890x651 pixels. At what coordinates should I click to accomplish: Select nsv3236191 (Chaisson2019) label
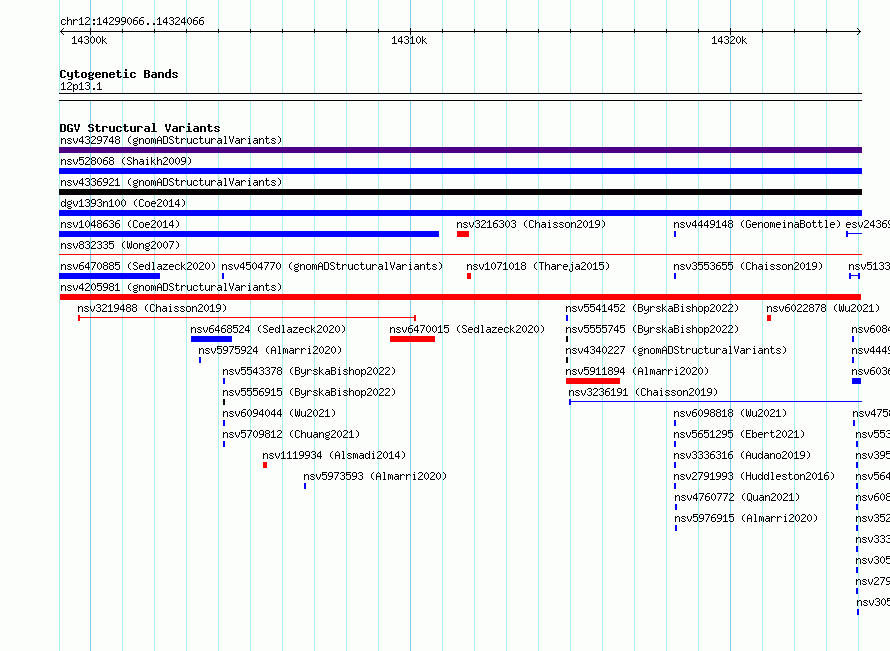643,392
